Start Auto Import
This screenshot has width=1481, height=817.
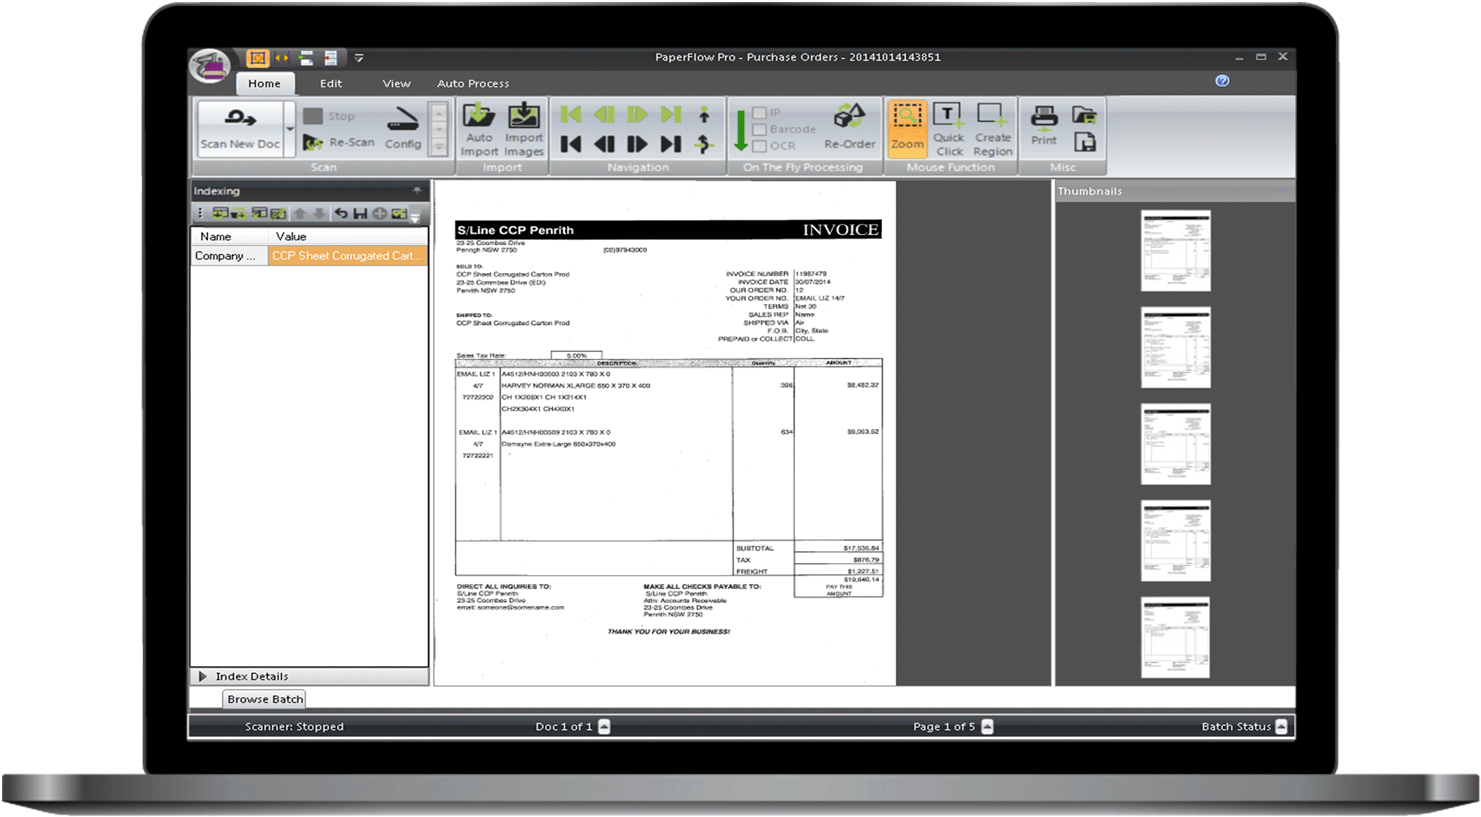tap(479, 130)
